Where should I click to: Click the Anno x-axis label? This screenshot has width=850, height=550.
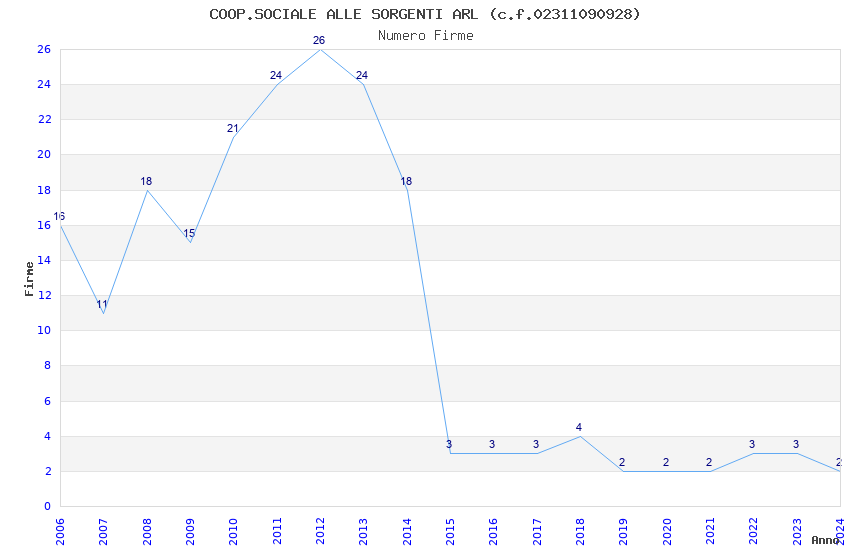[x=825, y=540]
